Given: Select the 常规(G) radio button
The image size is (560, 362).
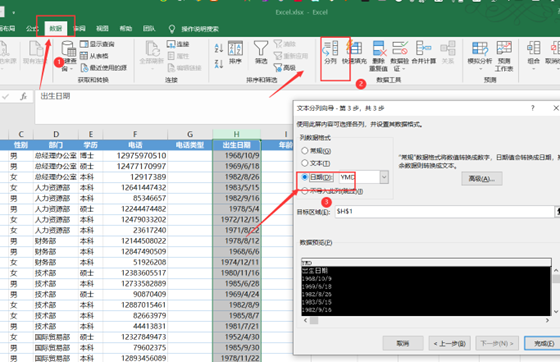Looking at the screenshot, I should (x=305, y=151).
